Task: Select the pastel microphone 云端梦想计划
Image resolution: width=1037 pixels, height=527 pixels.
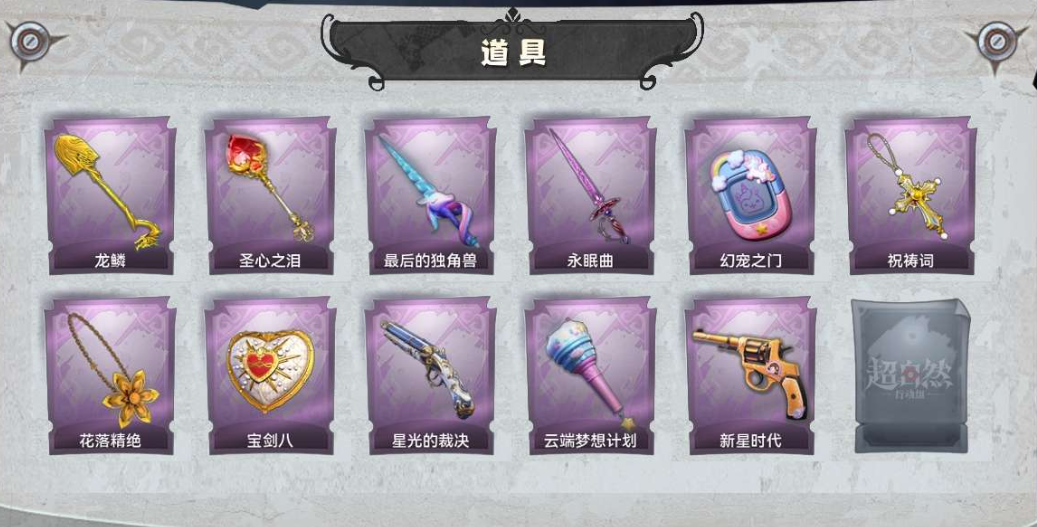Action: pos(591,376)
